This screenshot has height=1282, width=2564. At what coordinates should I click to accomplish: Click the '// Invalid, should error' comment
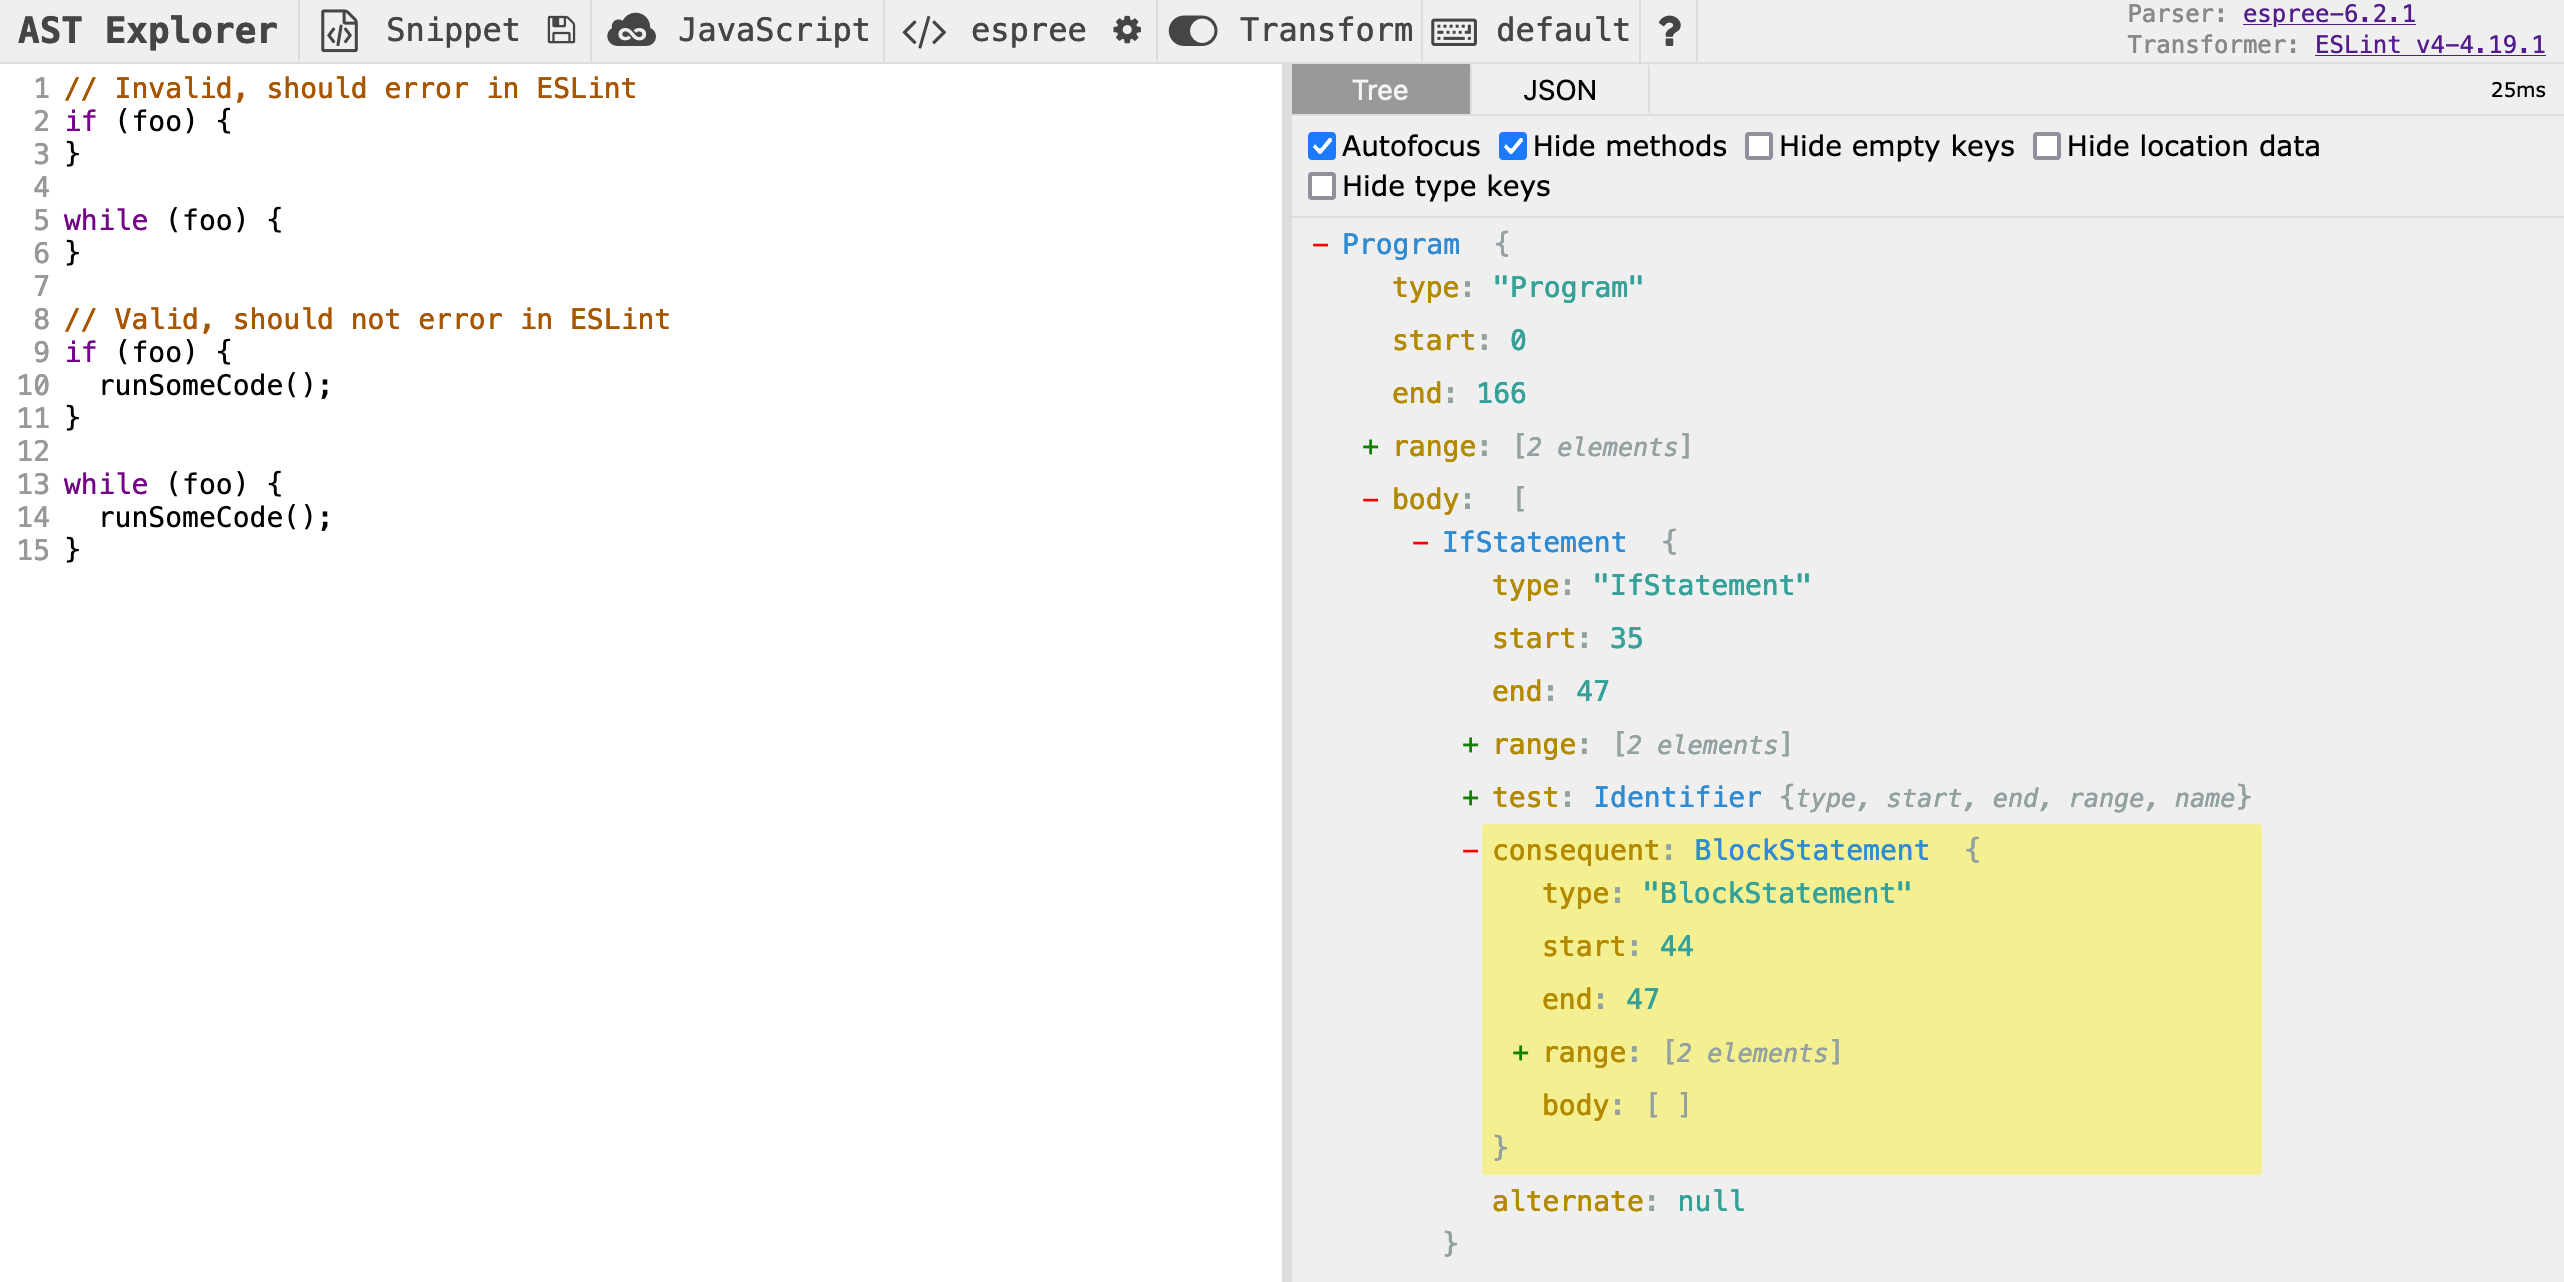click(x=350, y=88)
